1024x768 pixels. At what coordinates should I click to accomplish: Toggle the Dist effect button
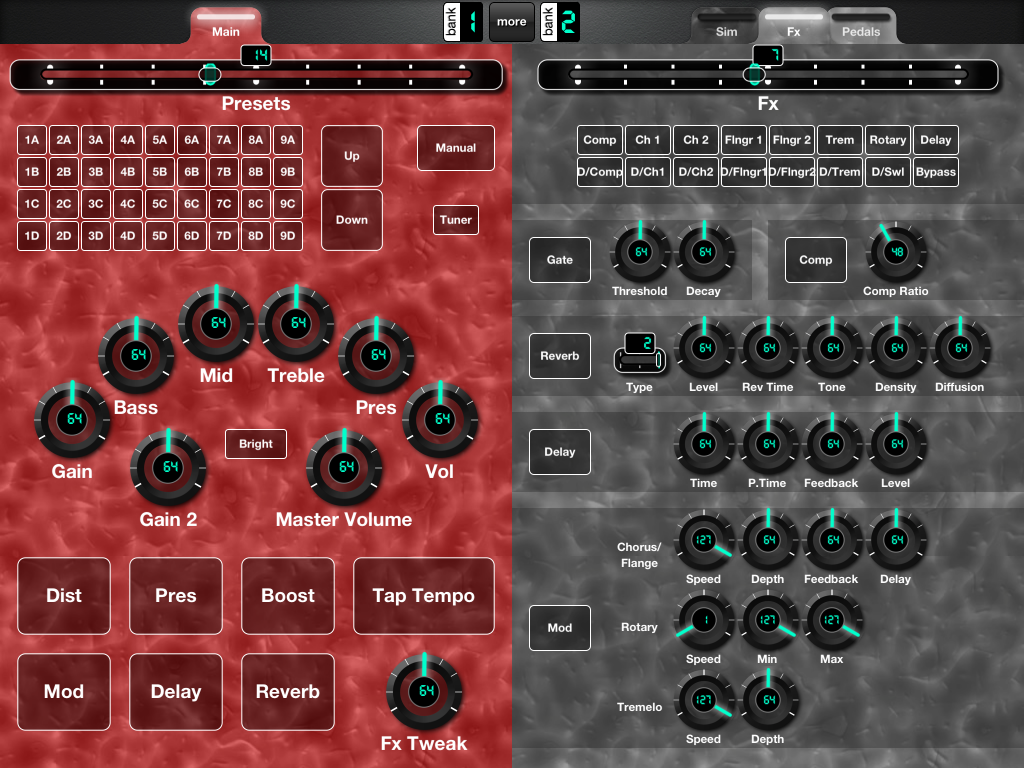tap(64, 596)
